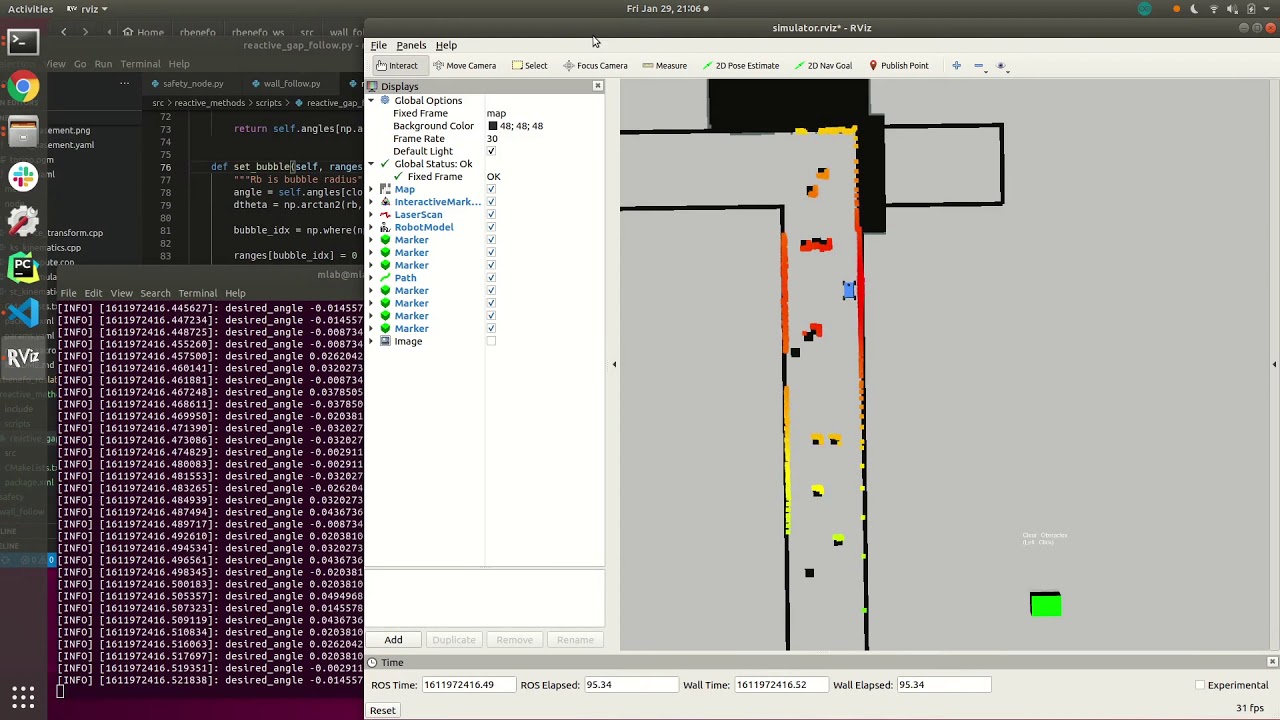
Task: Open the system tools wrench icon in dock
Action: click(x=23, y=222)
